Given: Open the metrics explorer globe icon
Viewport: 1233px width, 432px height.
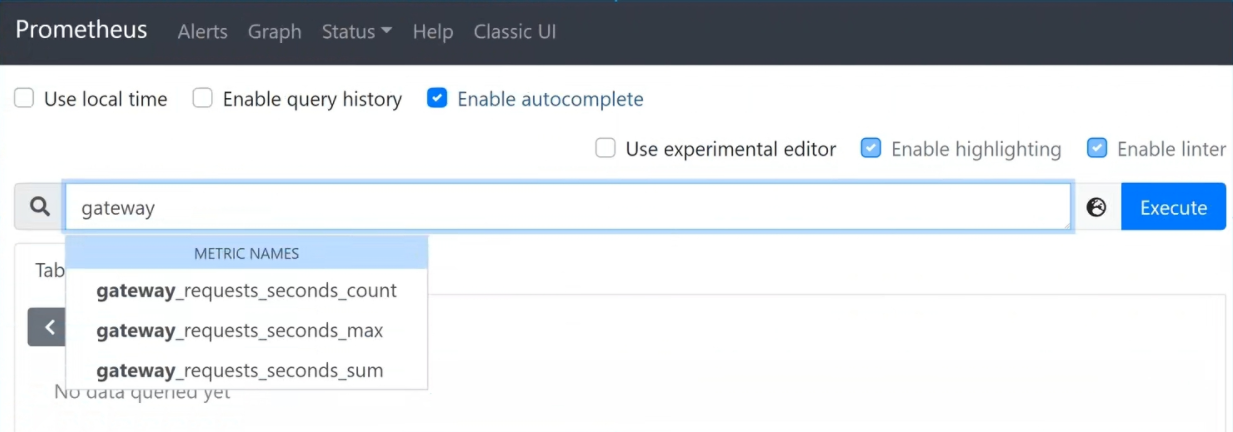Looking at the screenshot, I should [1096, 207].
